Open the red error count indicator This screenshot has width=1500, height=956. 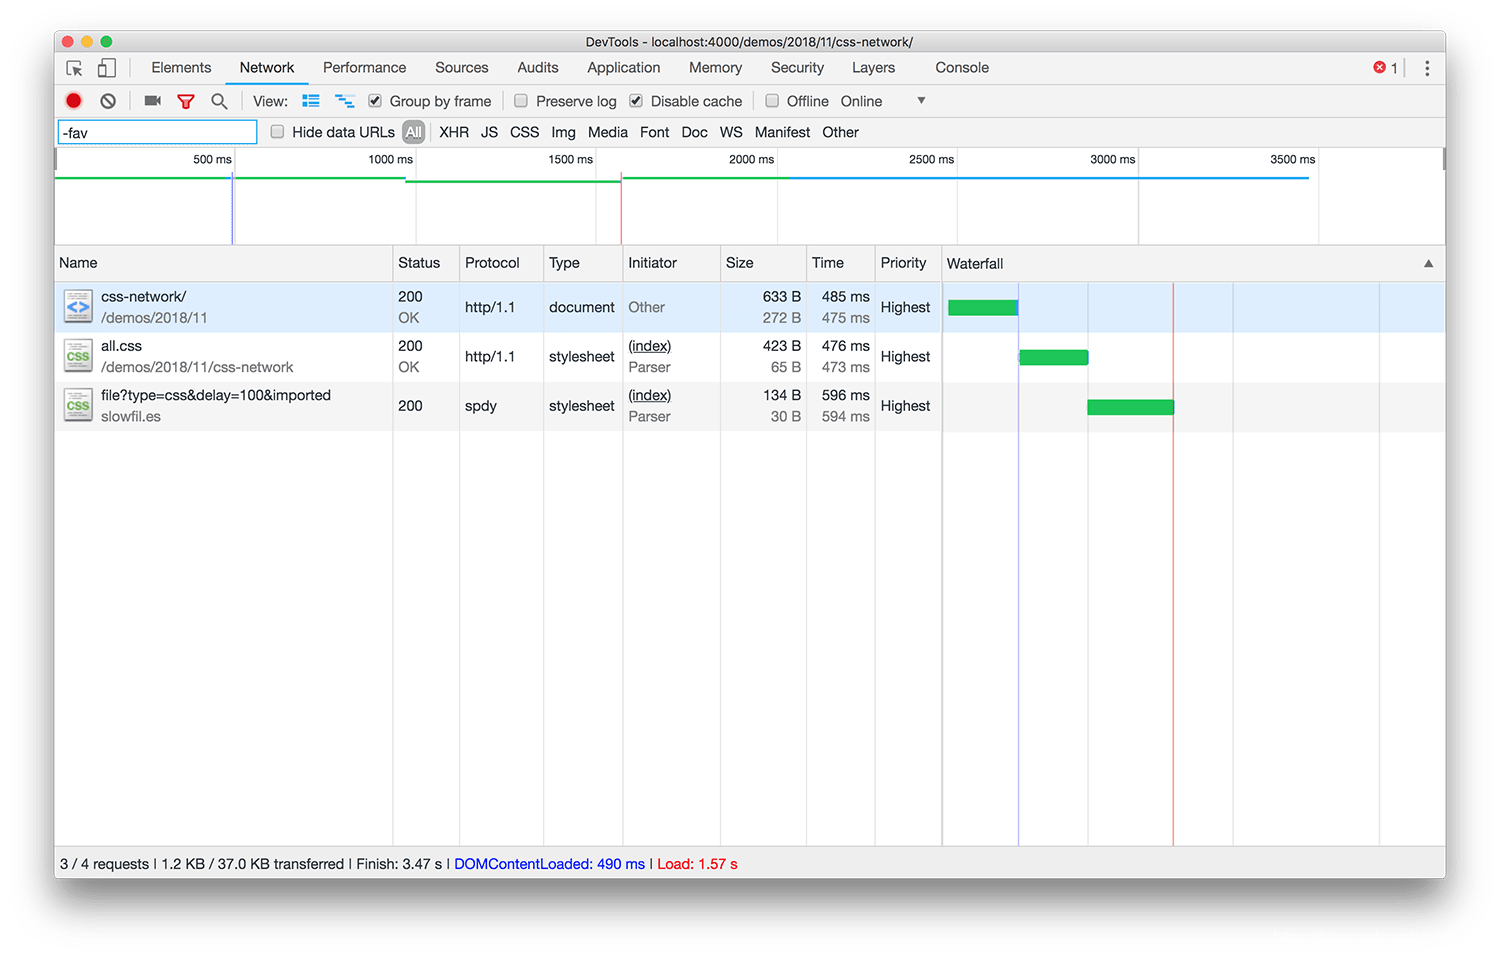pos(1386,68)
